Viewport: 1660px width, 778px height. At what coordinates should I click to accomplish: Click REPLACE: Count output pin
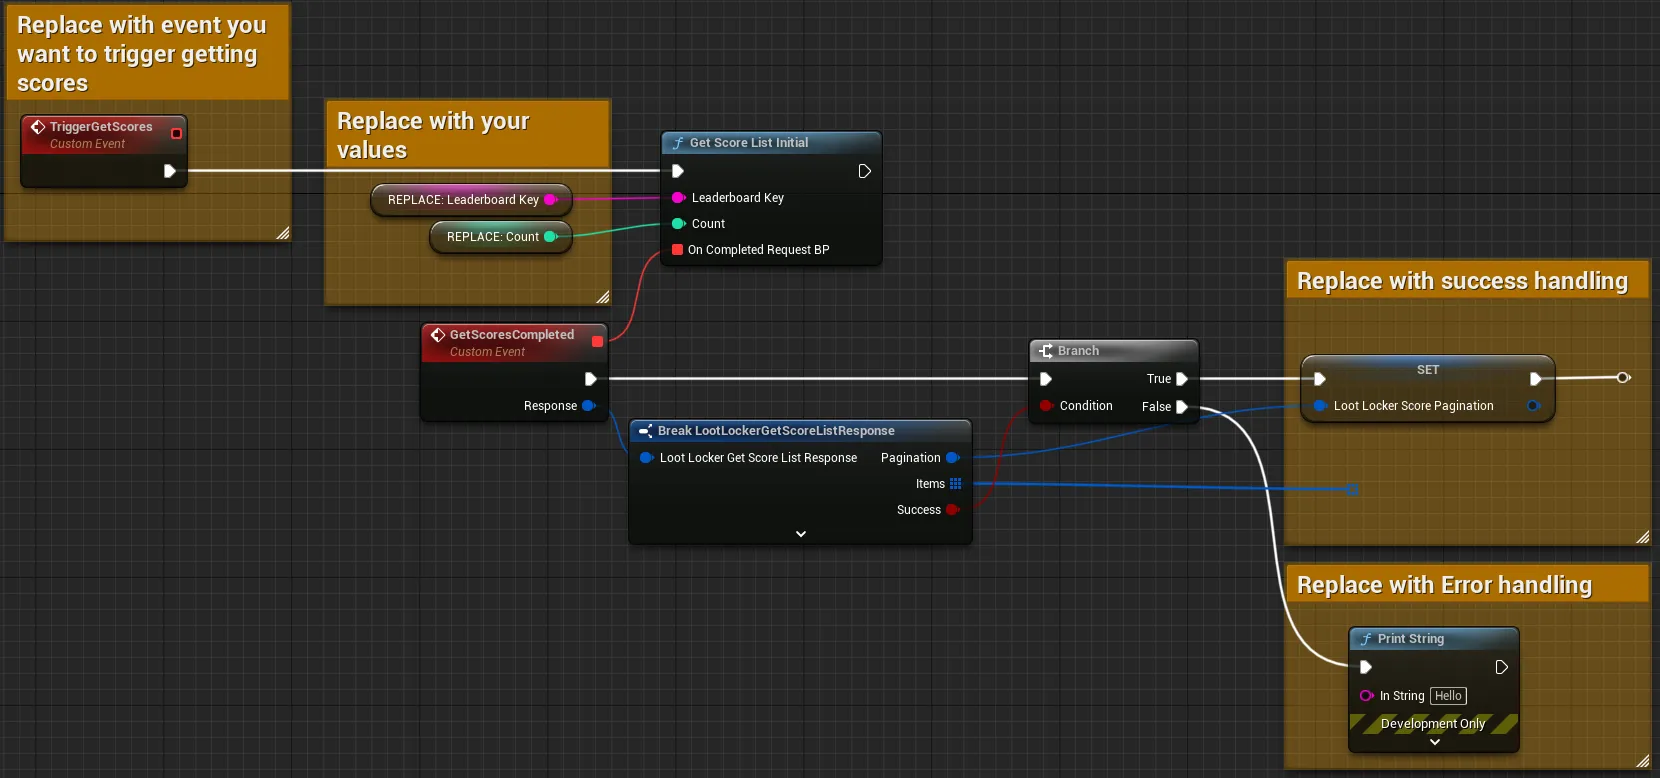[x=550, y=237]
